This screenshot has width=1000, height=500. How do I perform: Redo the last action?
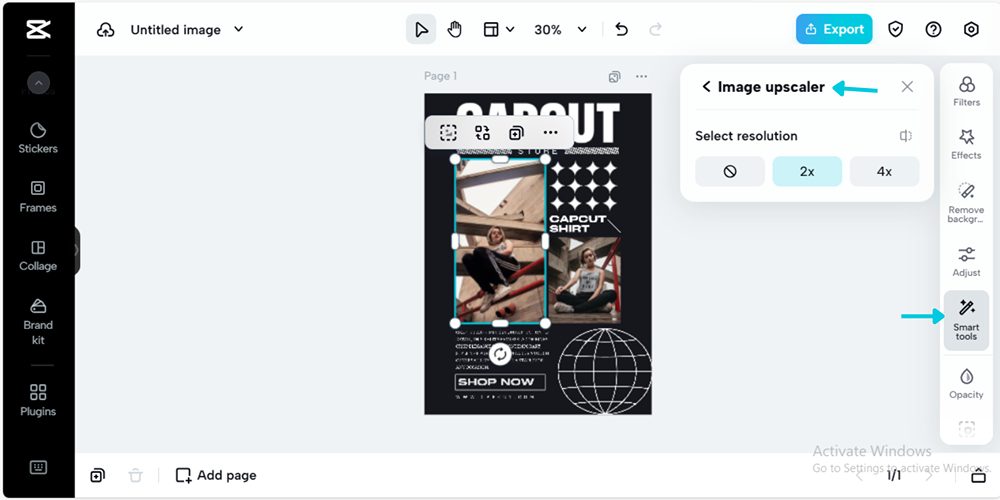655,29
